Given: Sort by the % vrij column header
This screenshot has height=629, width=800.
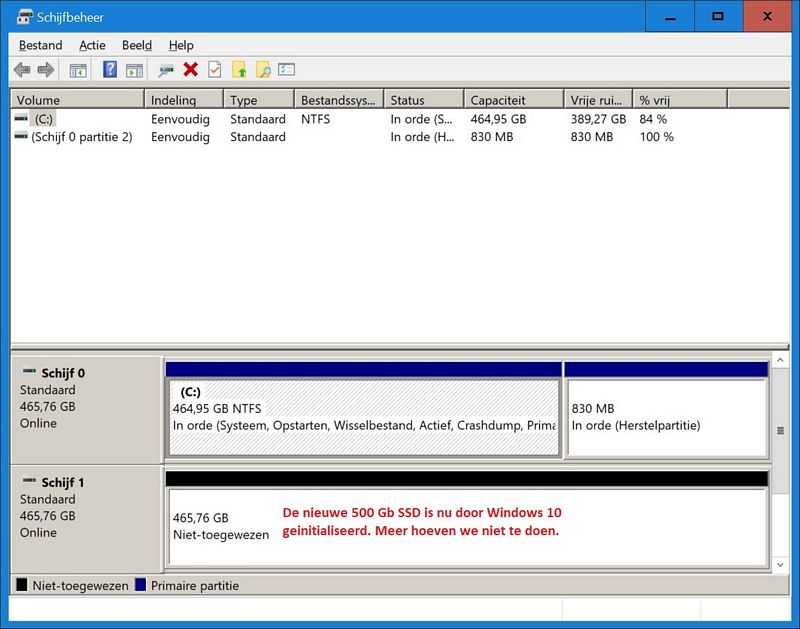Looking at the screenshot, I should click(x=680, y=99).
